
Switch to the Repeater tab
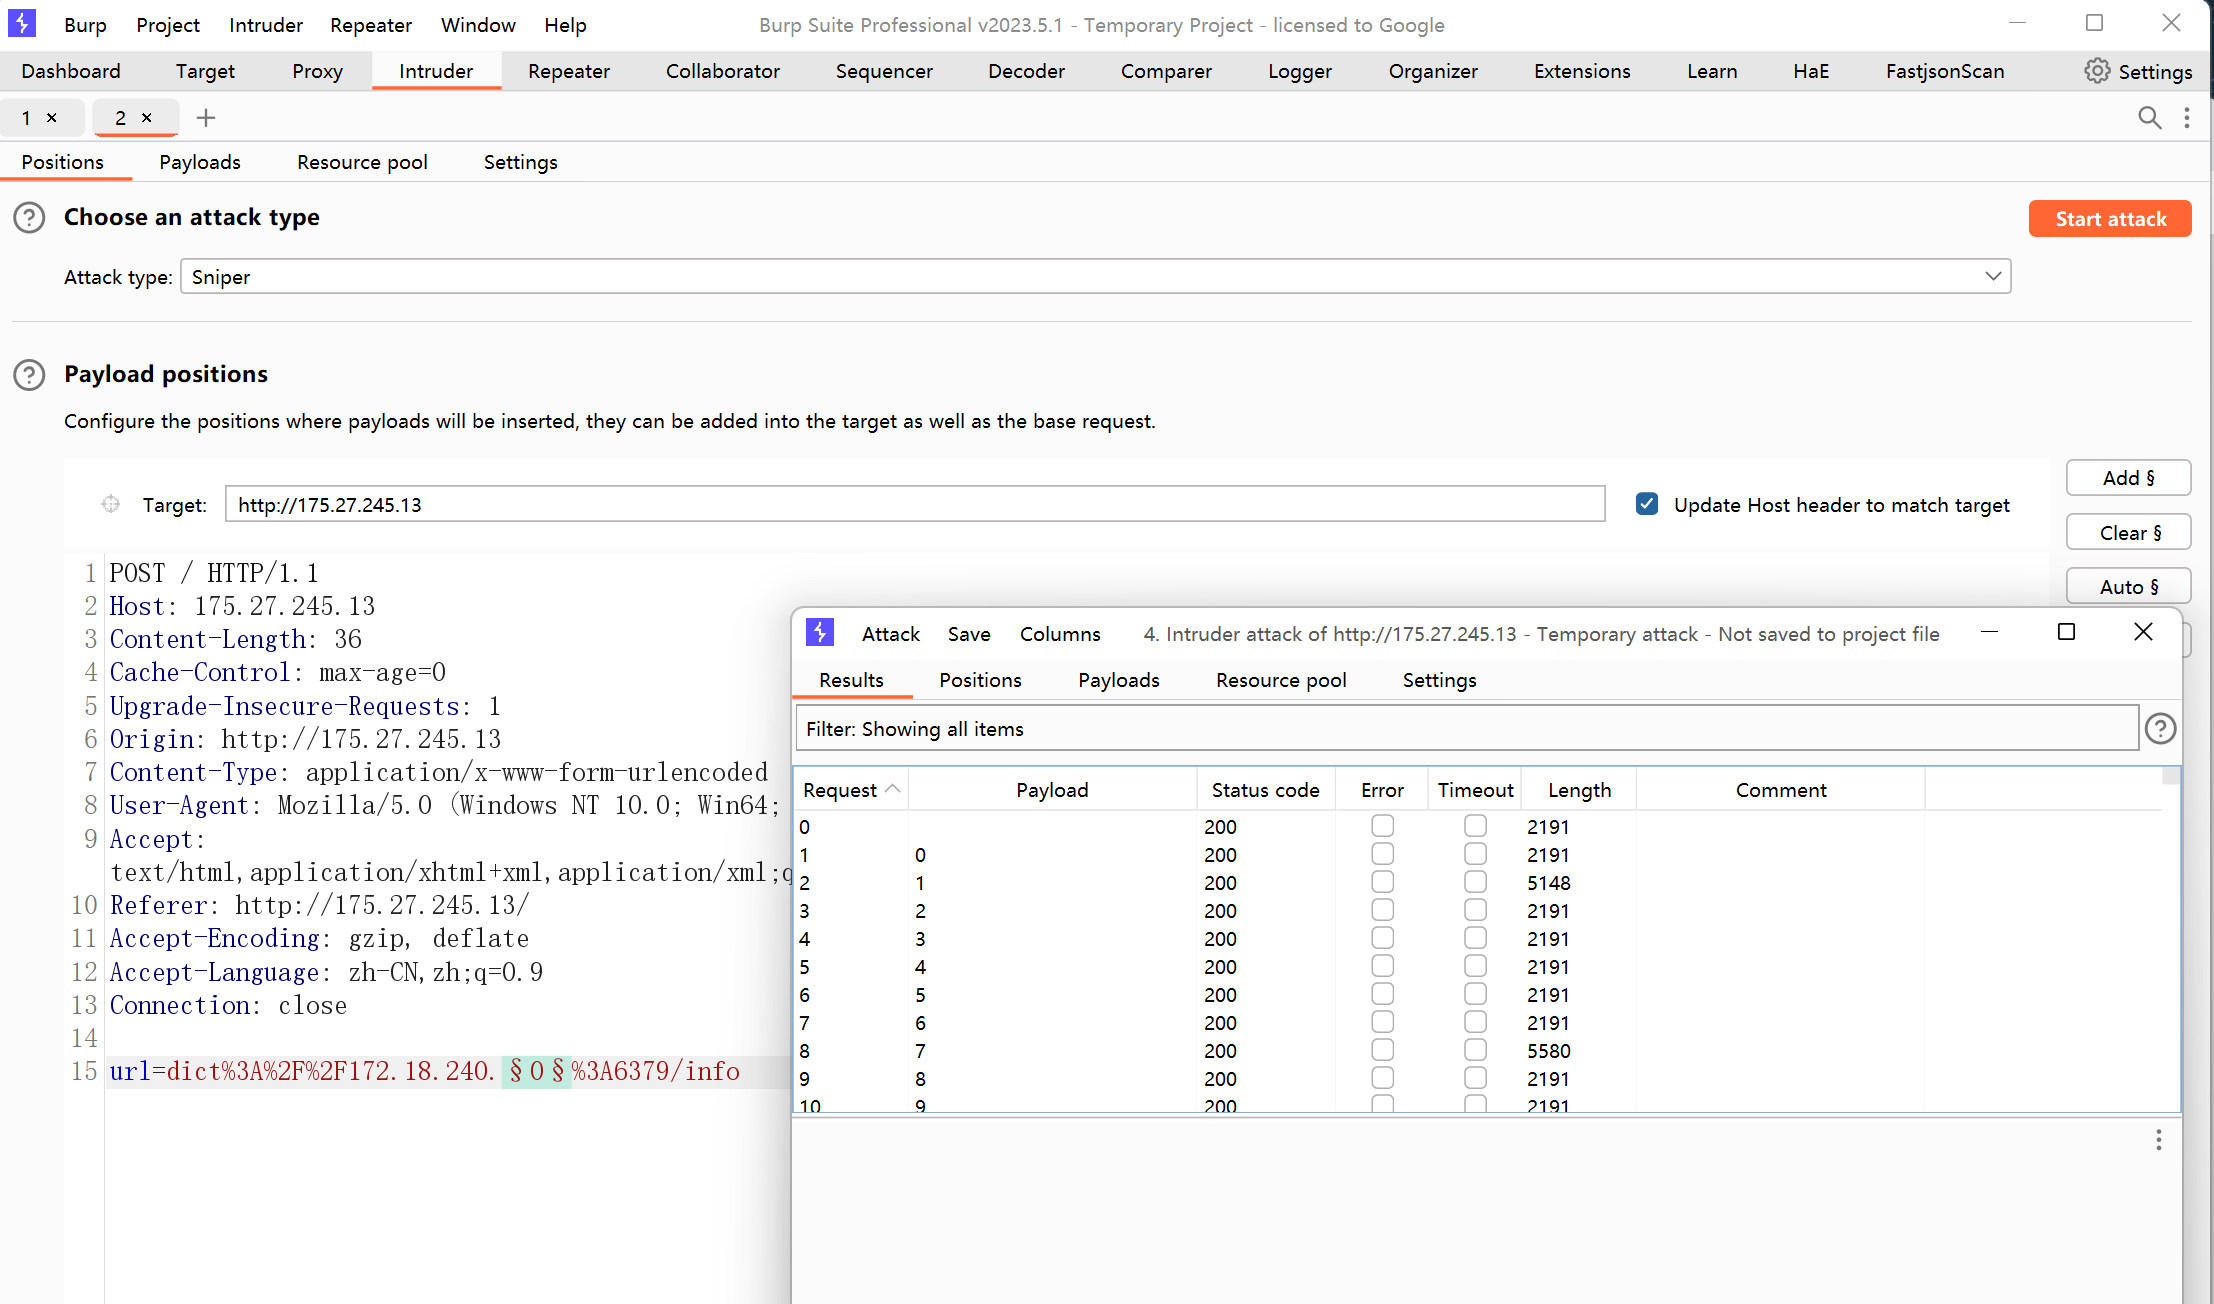pos(568,71)
